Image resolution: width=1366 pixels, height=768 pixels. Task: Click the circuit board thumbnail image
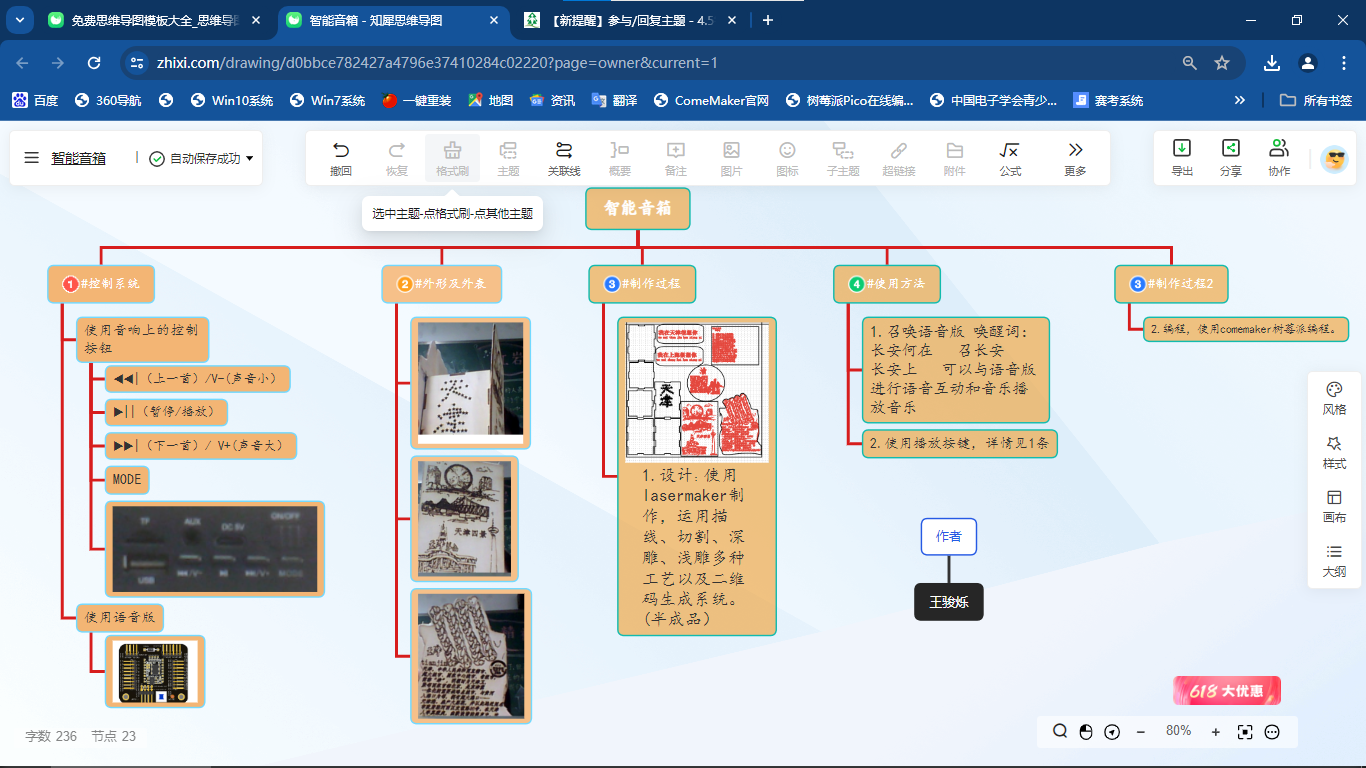155,671
